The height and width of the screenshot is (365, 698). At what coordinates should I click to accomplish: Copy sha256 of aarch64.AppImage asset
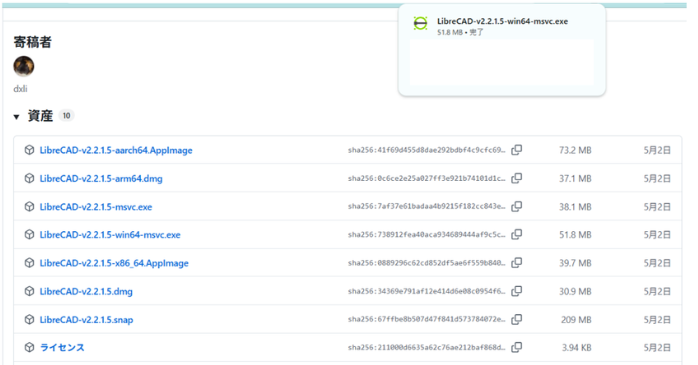coord(516,150)
